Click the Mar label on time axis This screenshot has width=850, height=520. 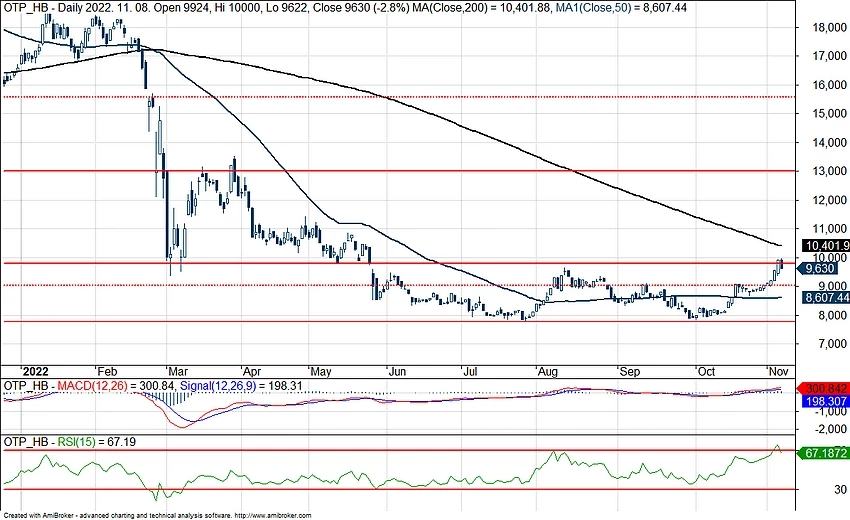[178, 371]
